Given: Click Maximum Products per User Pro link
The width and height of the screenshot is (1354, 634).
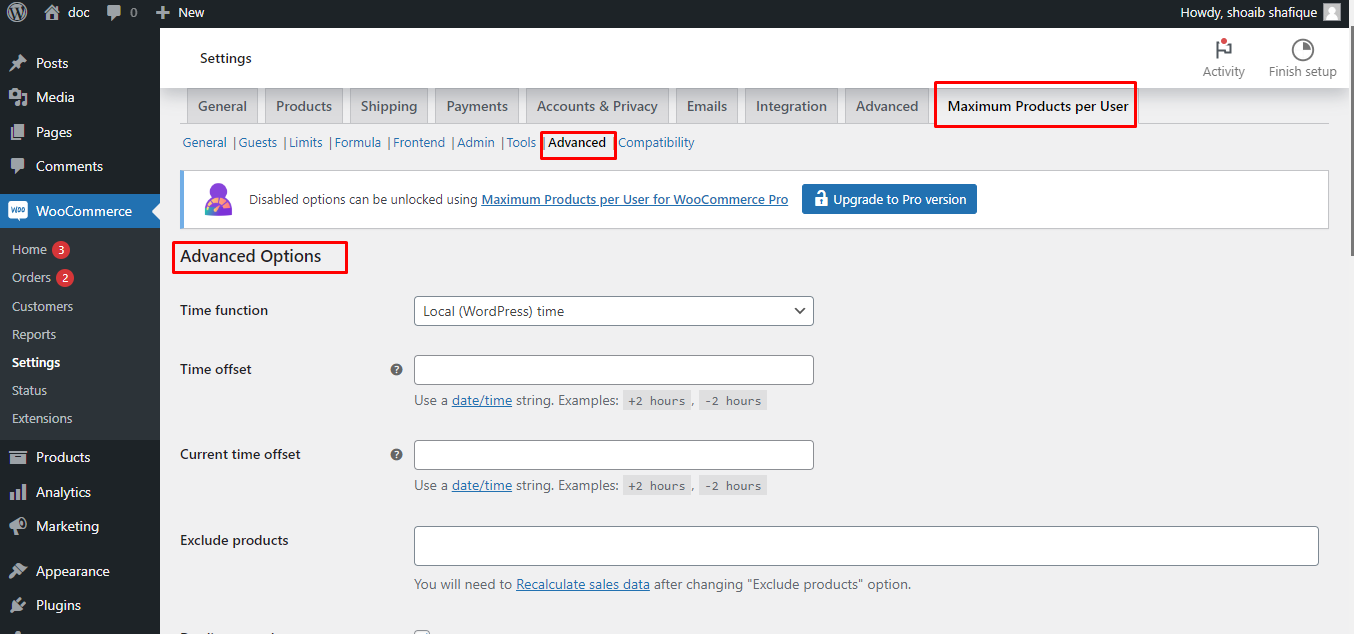Looking at the screenshot, I should click(635, 199).
